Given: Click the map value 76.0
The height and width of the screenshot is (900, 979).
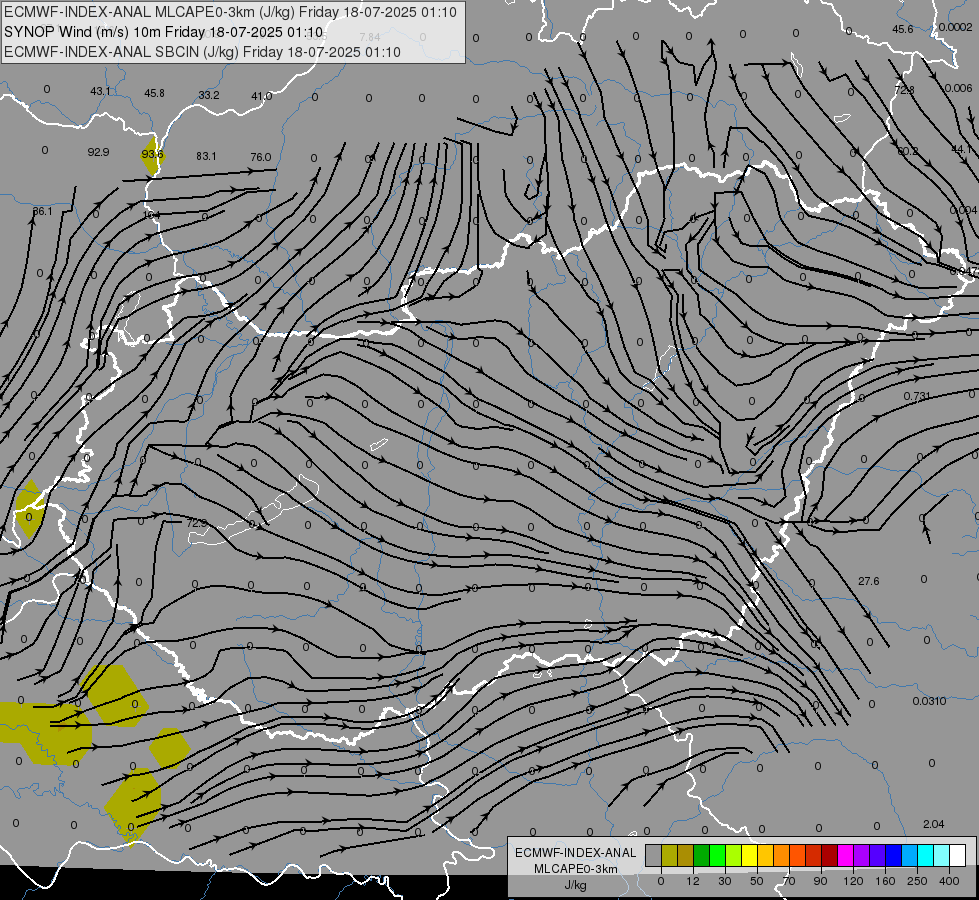Looking at the screenshot, I should [x=260, y=157].
